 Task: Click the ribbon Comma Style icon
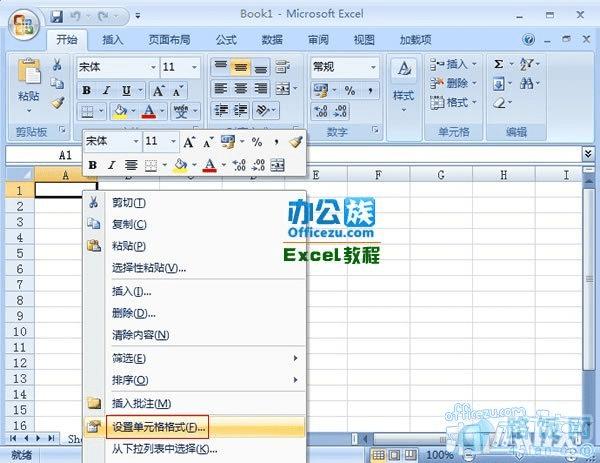point(370,91)
